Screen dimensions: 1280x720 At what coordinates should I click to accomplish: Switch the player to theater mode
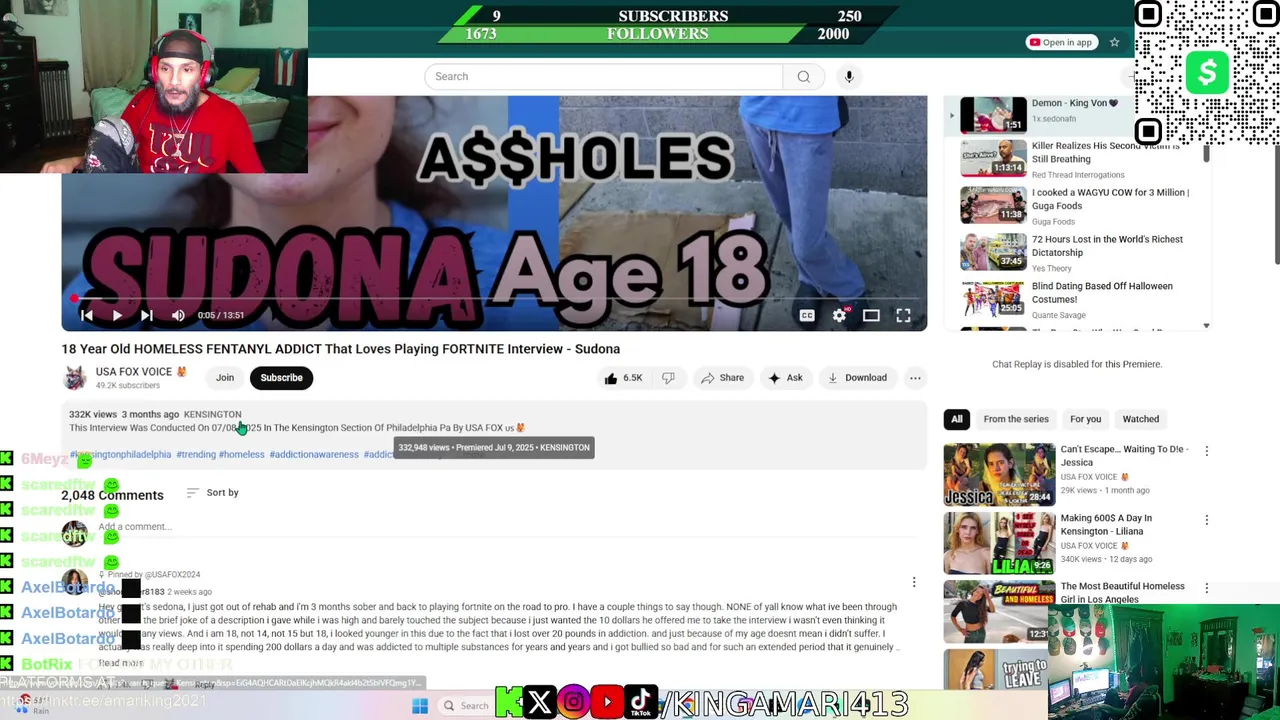[x=871, y=315]
